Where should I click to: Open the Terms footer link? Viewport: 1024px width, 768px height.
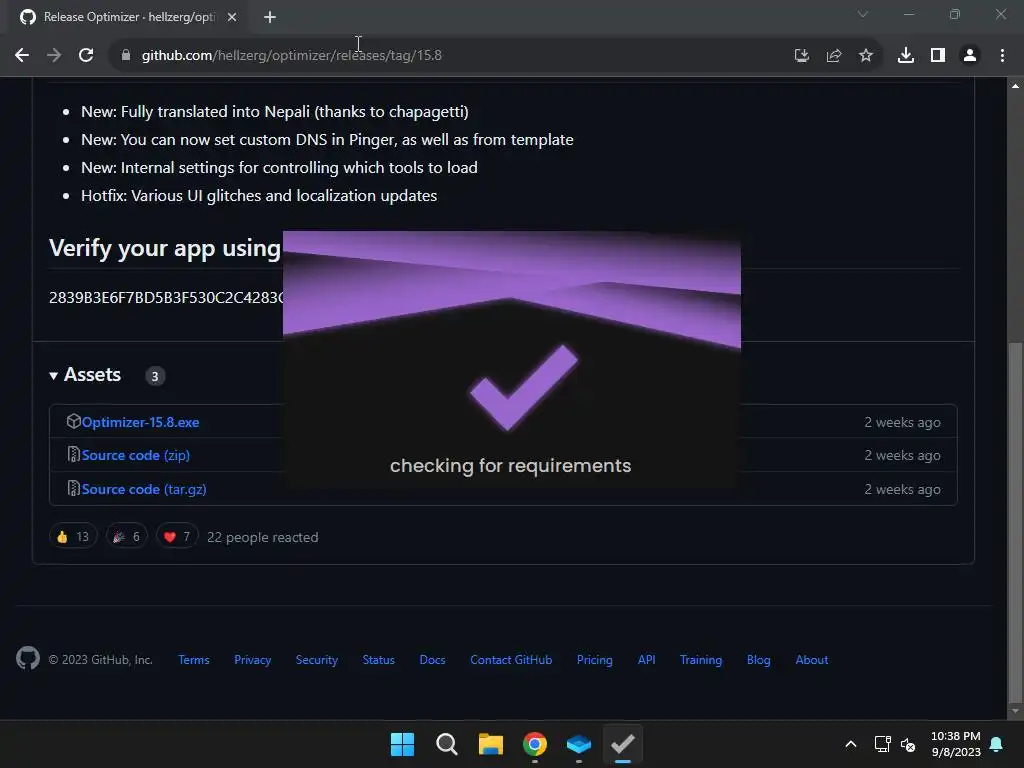(x=194, y=660)
